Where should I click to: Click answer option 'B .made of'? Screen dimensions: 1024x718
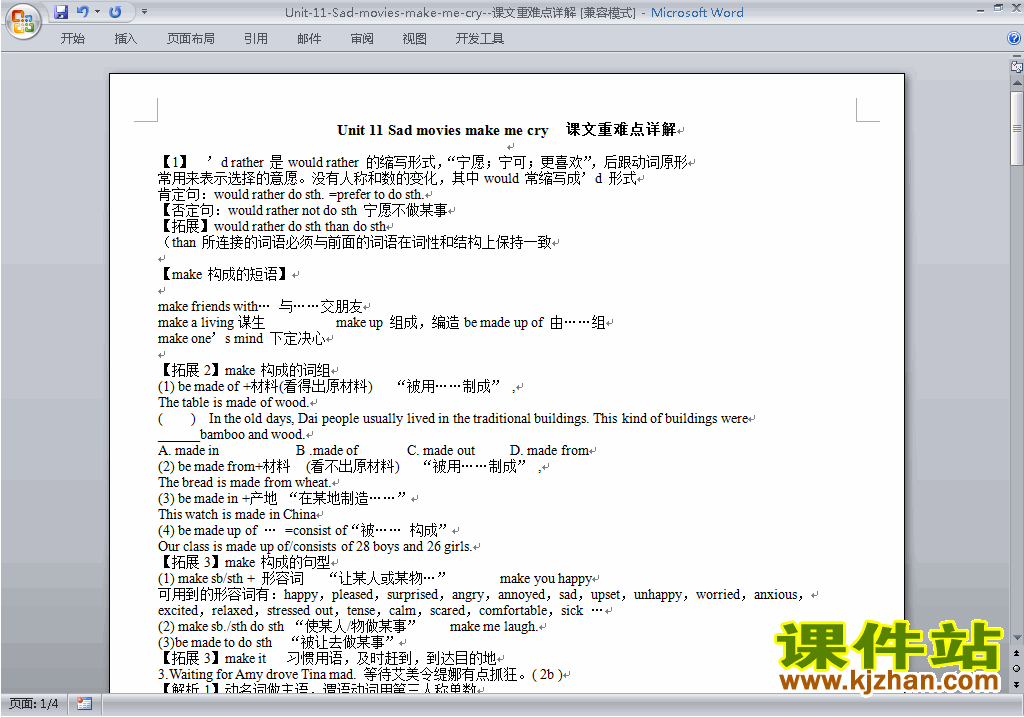(x=327, y=450)
